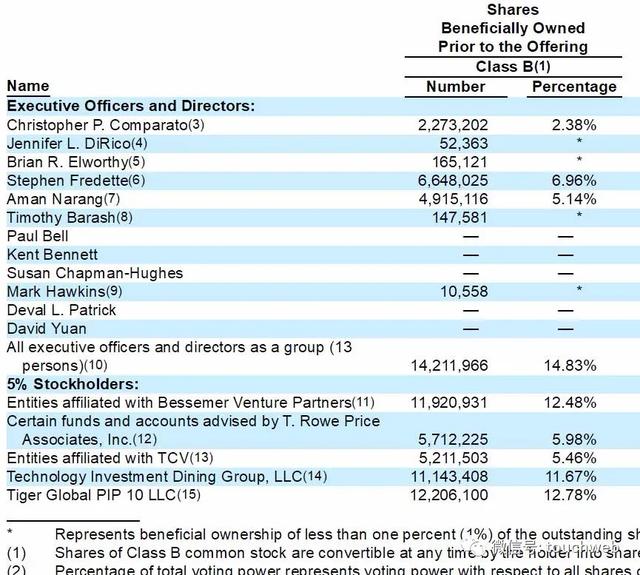640x575 pixels.
Task: Click the value 6,648,025
Action: click(453, 181)
